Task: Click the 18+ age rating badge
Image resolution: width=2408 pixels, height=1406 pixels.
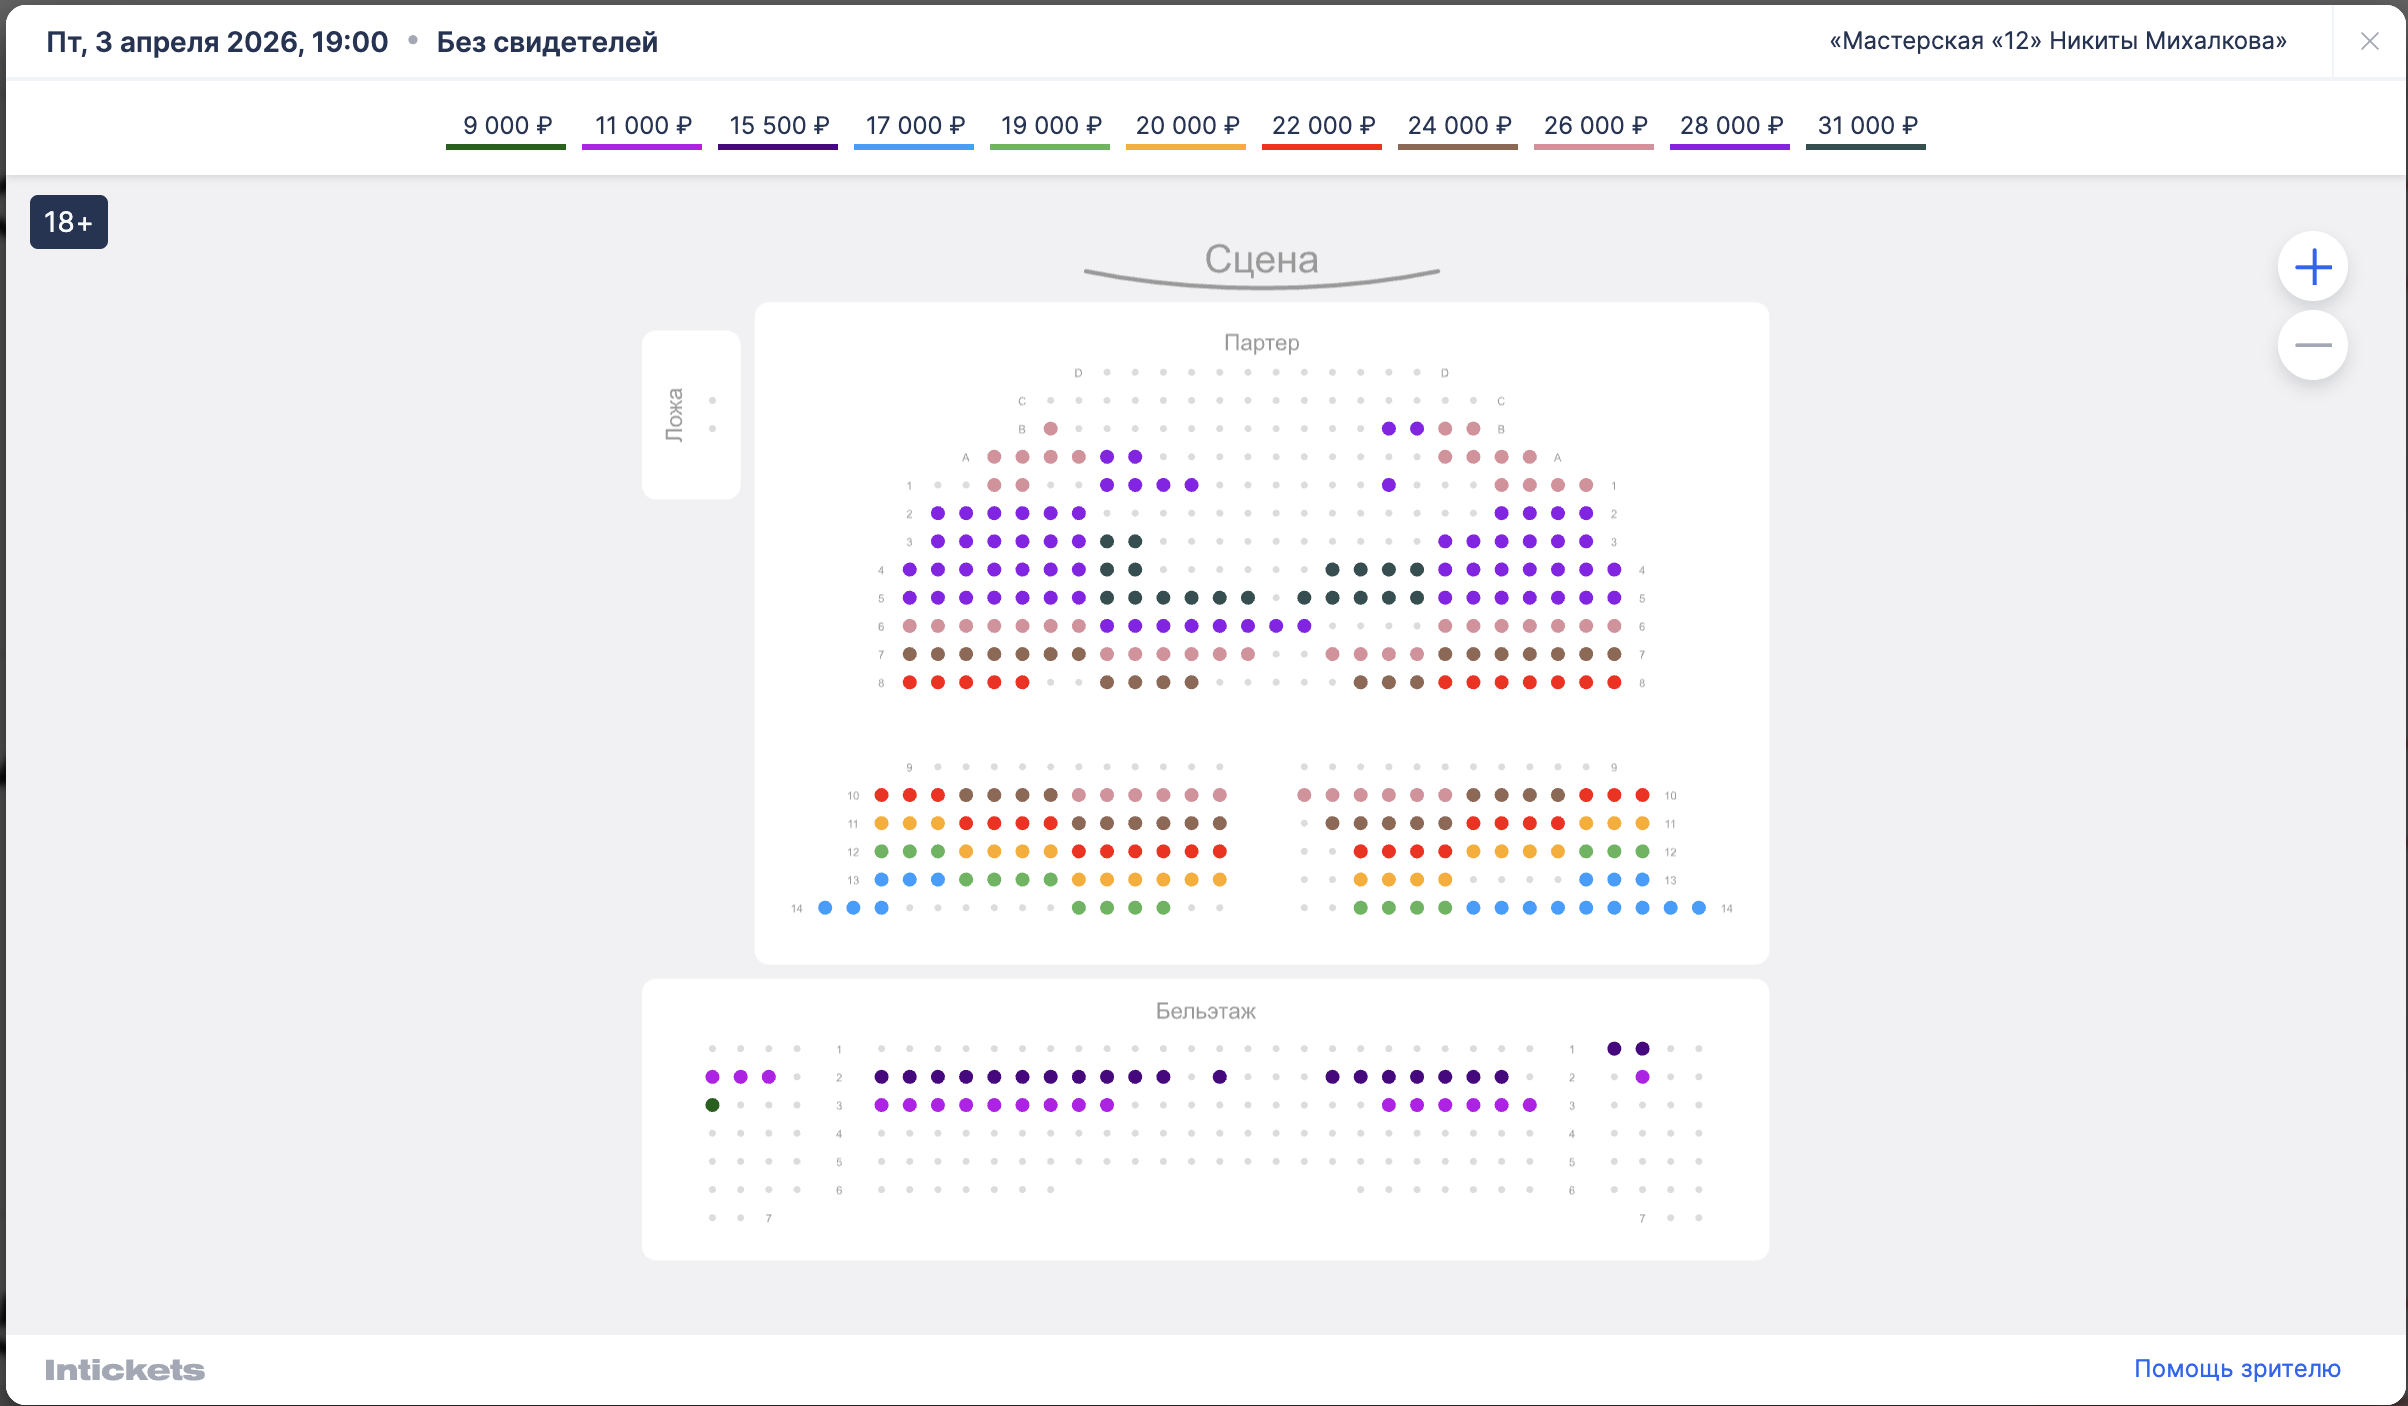Action: click(x=69, y=222)
